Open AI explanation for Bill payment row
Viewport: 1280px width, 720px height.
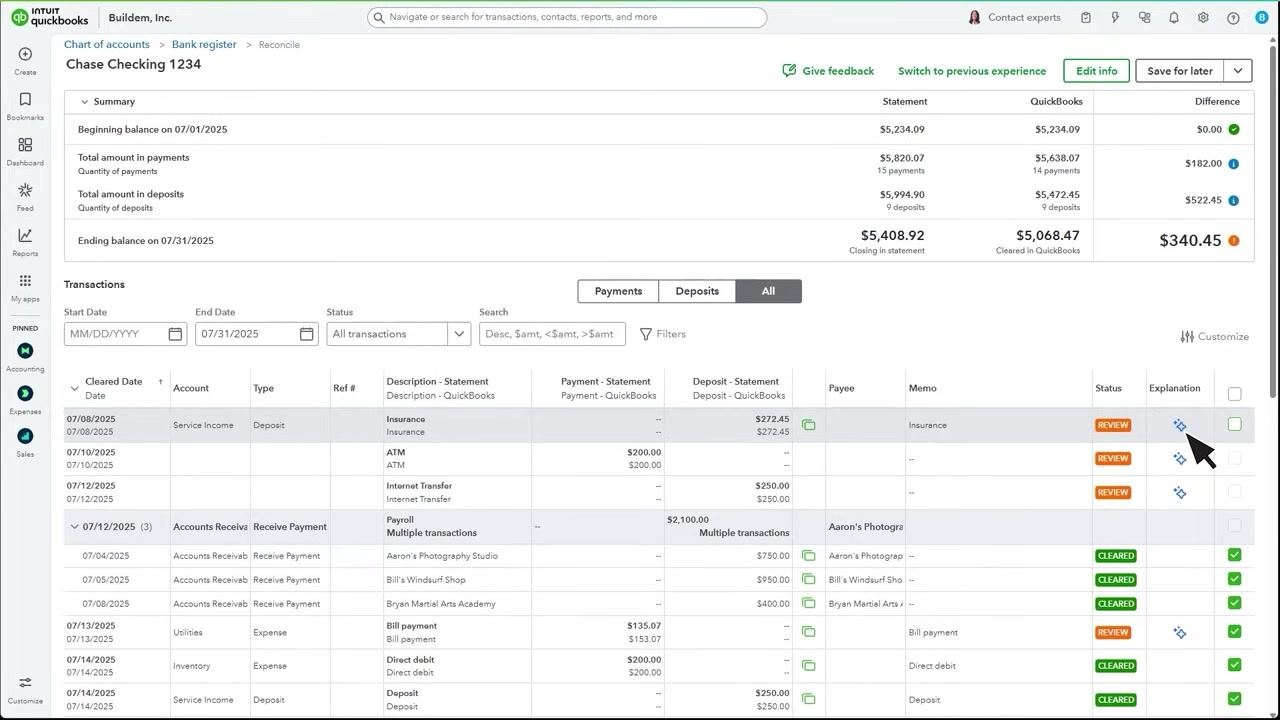point(1180,633)
